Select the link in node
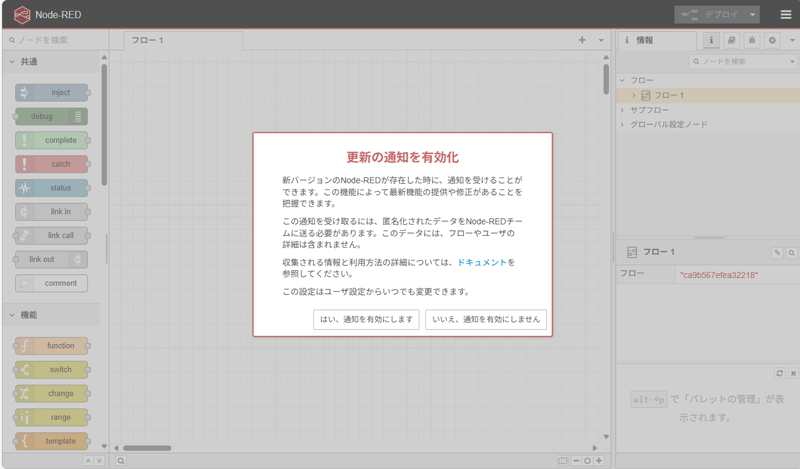The image size is (800, 469). point(52,211)
